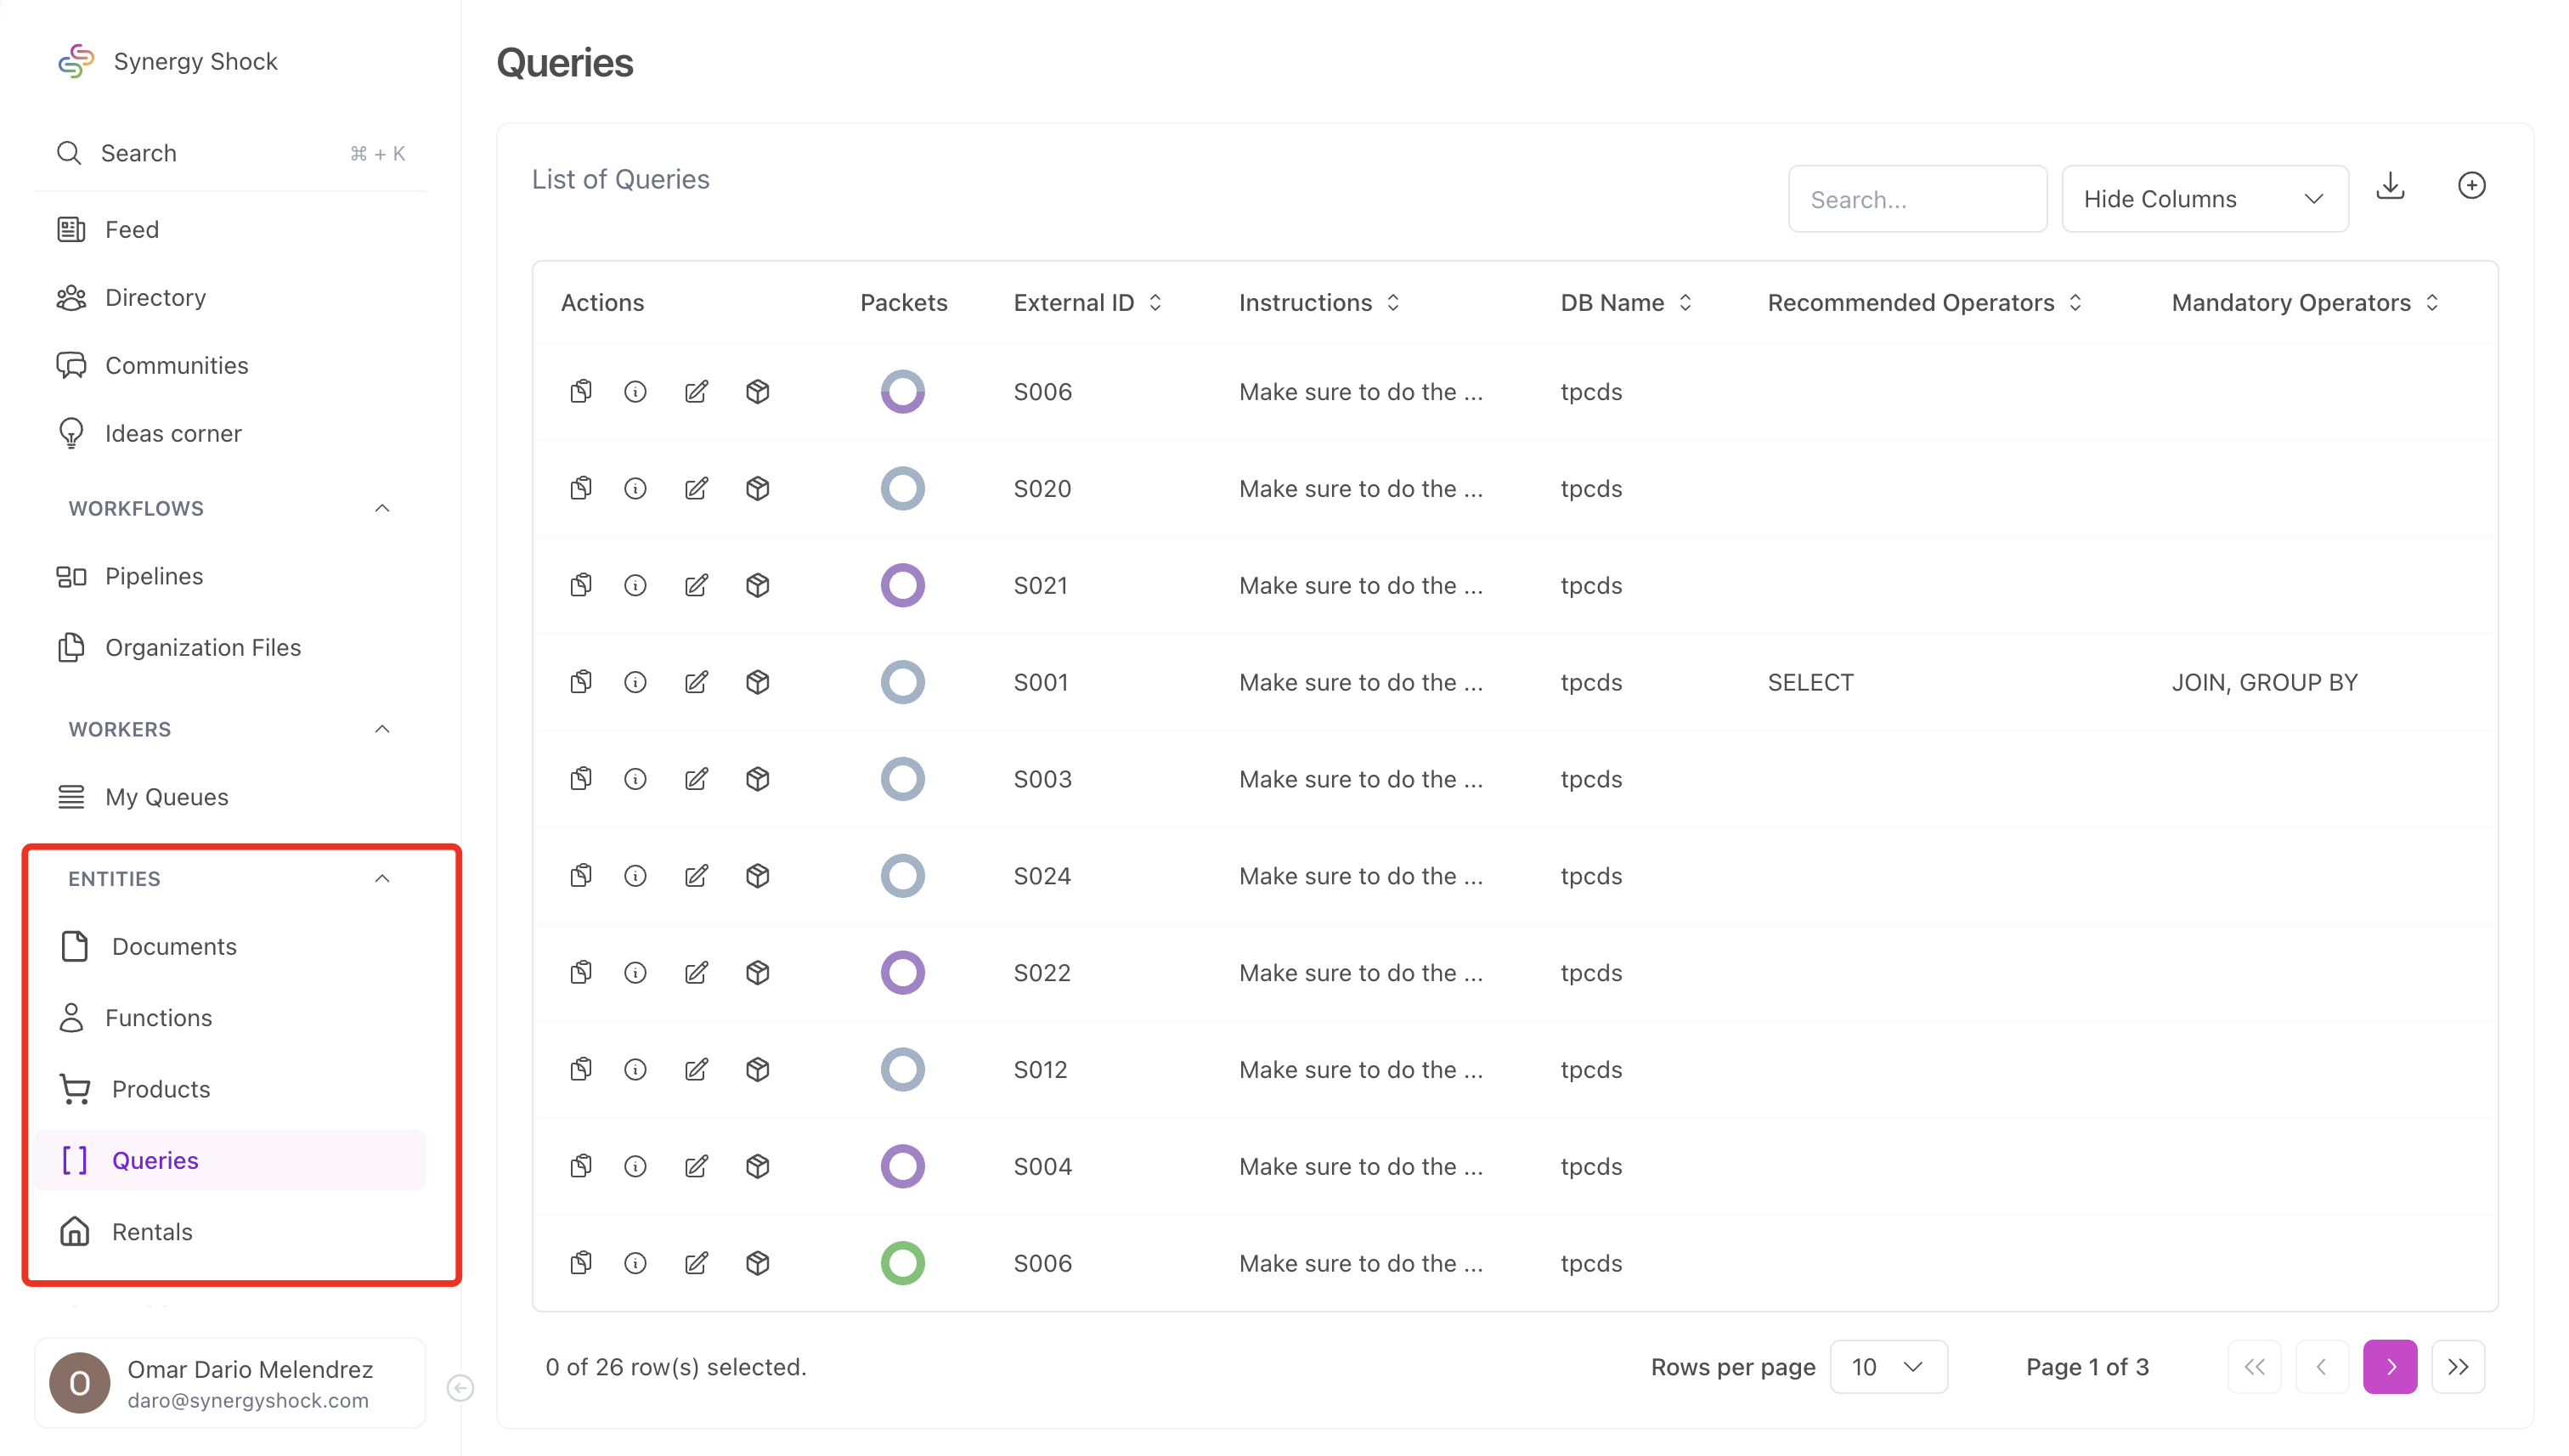This screenshot has height=1456, width=2569.
Task: Click the packets ring for row S020
Action: point(902,488)
